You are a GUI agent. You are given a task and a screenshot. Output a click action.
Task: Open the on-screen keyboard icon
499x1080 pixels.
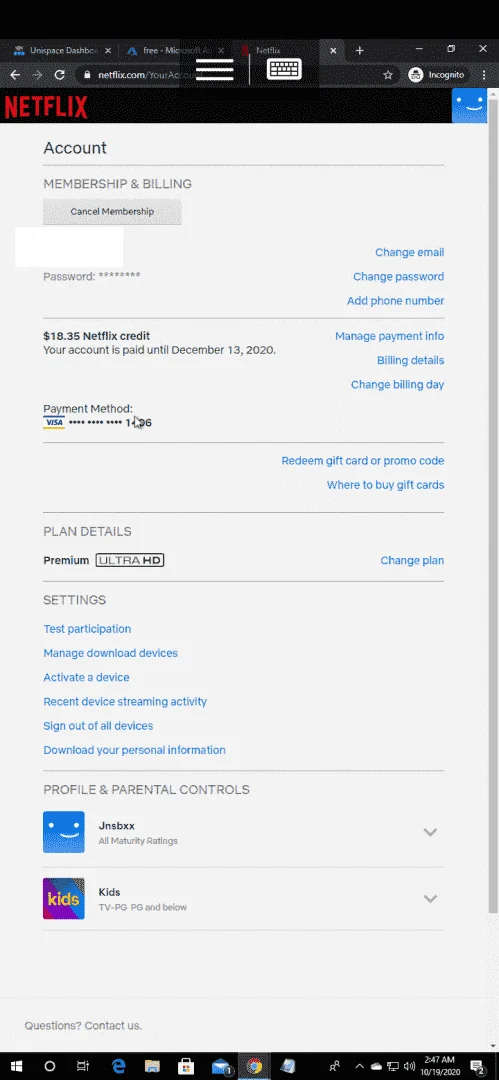click(284, 69)
